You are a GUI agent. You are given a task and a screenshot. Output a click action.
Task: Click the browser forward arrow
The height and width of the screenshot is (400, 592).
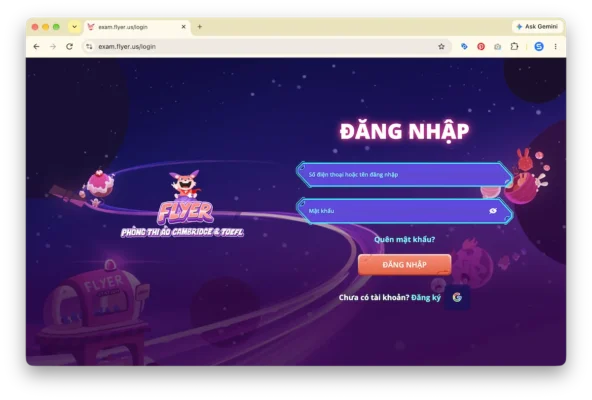pos(53,46)
